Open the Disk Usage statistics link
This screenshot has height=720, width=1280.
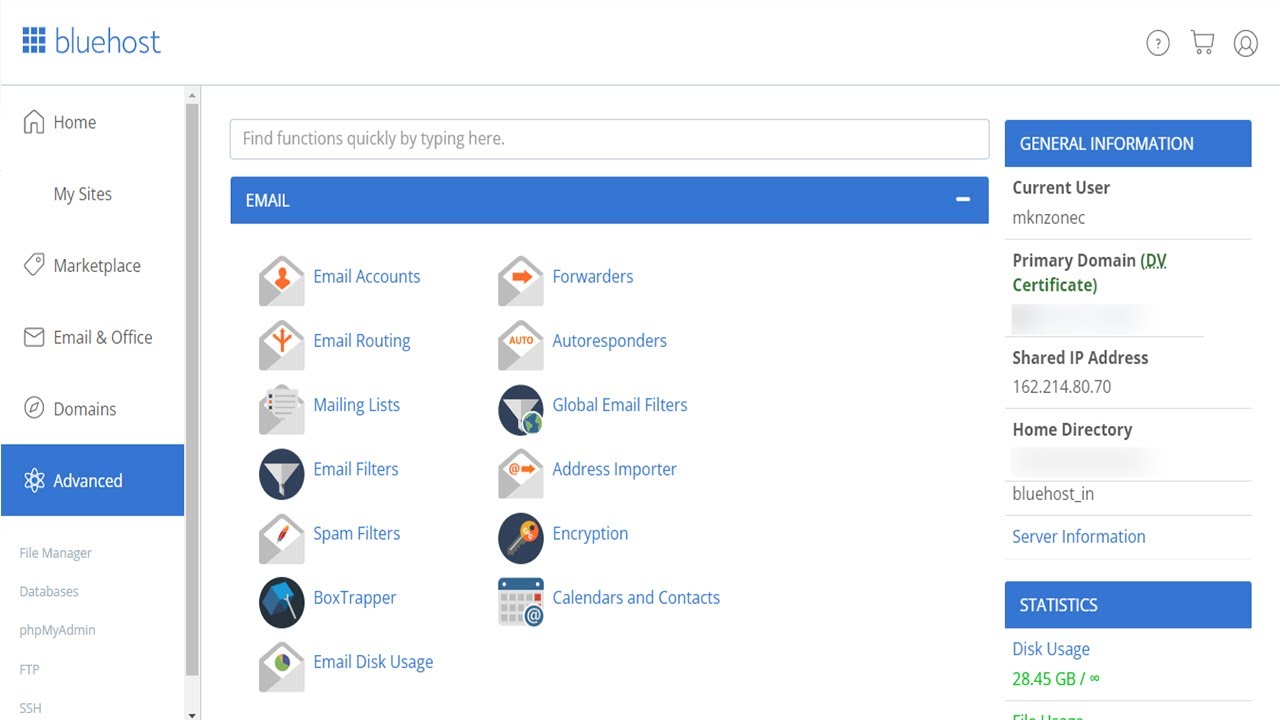point(1051,649)
